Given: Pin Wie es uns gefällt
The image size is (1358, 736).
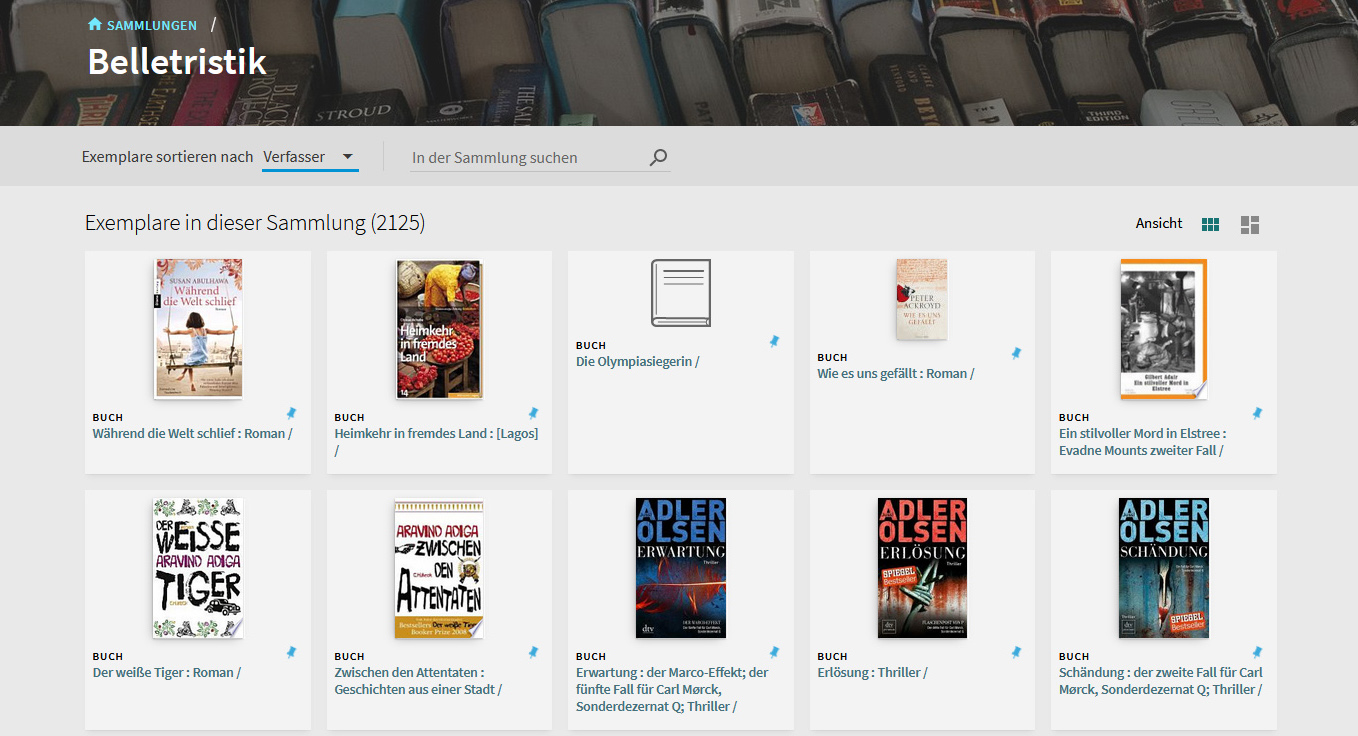Looking at the screenshot, I should click(x=1016, y=353).
